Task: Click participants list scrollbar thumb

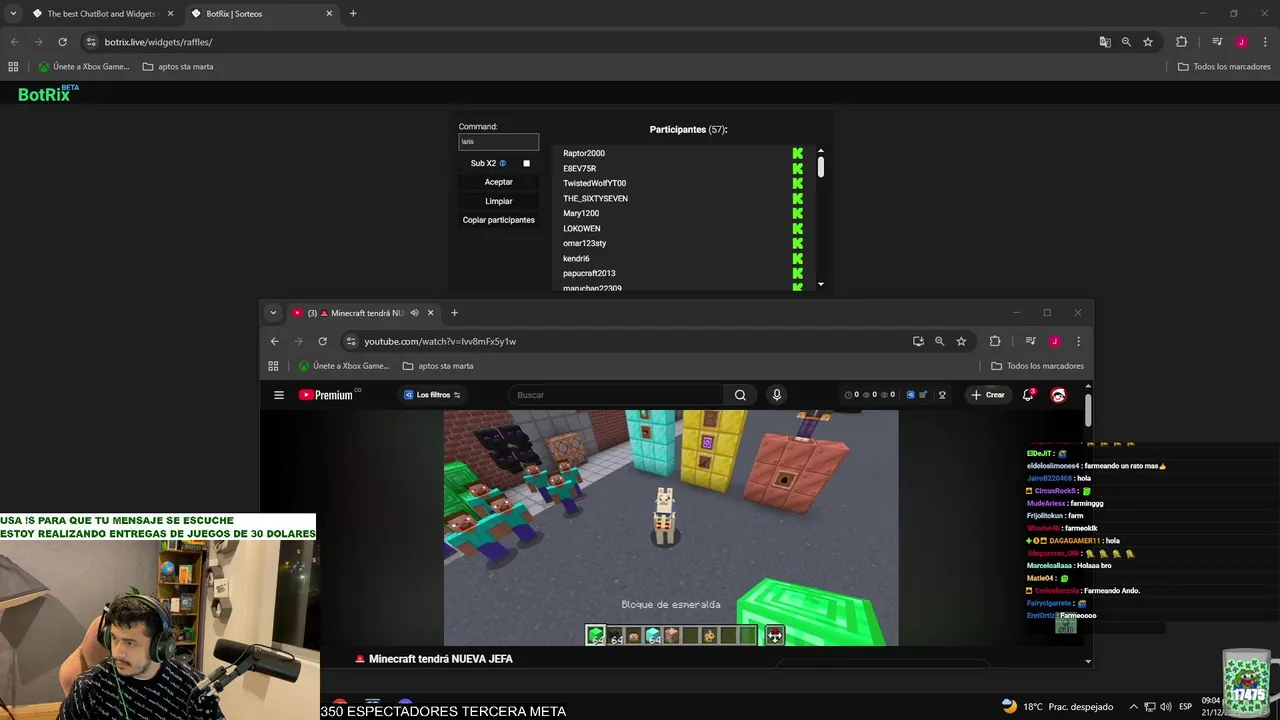Action: (821, 168)
